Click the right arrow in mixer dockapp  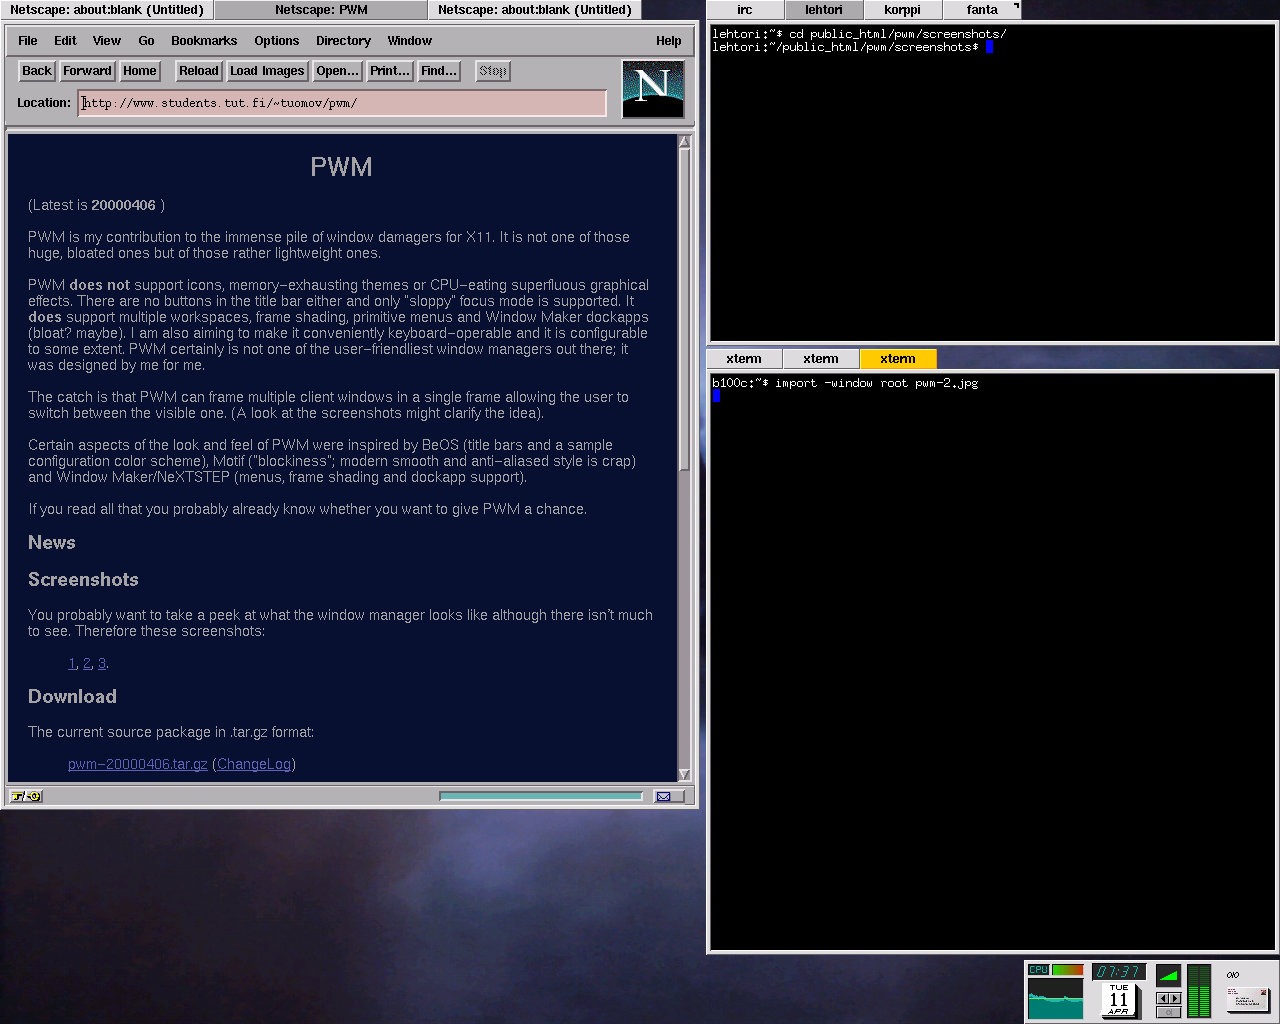click(1175, 998)
